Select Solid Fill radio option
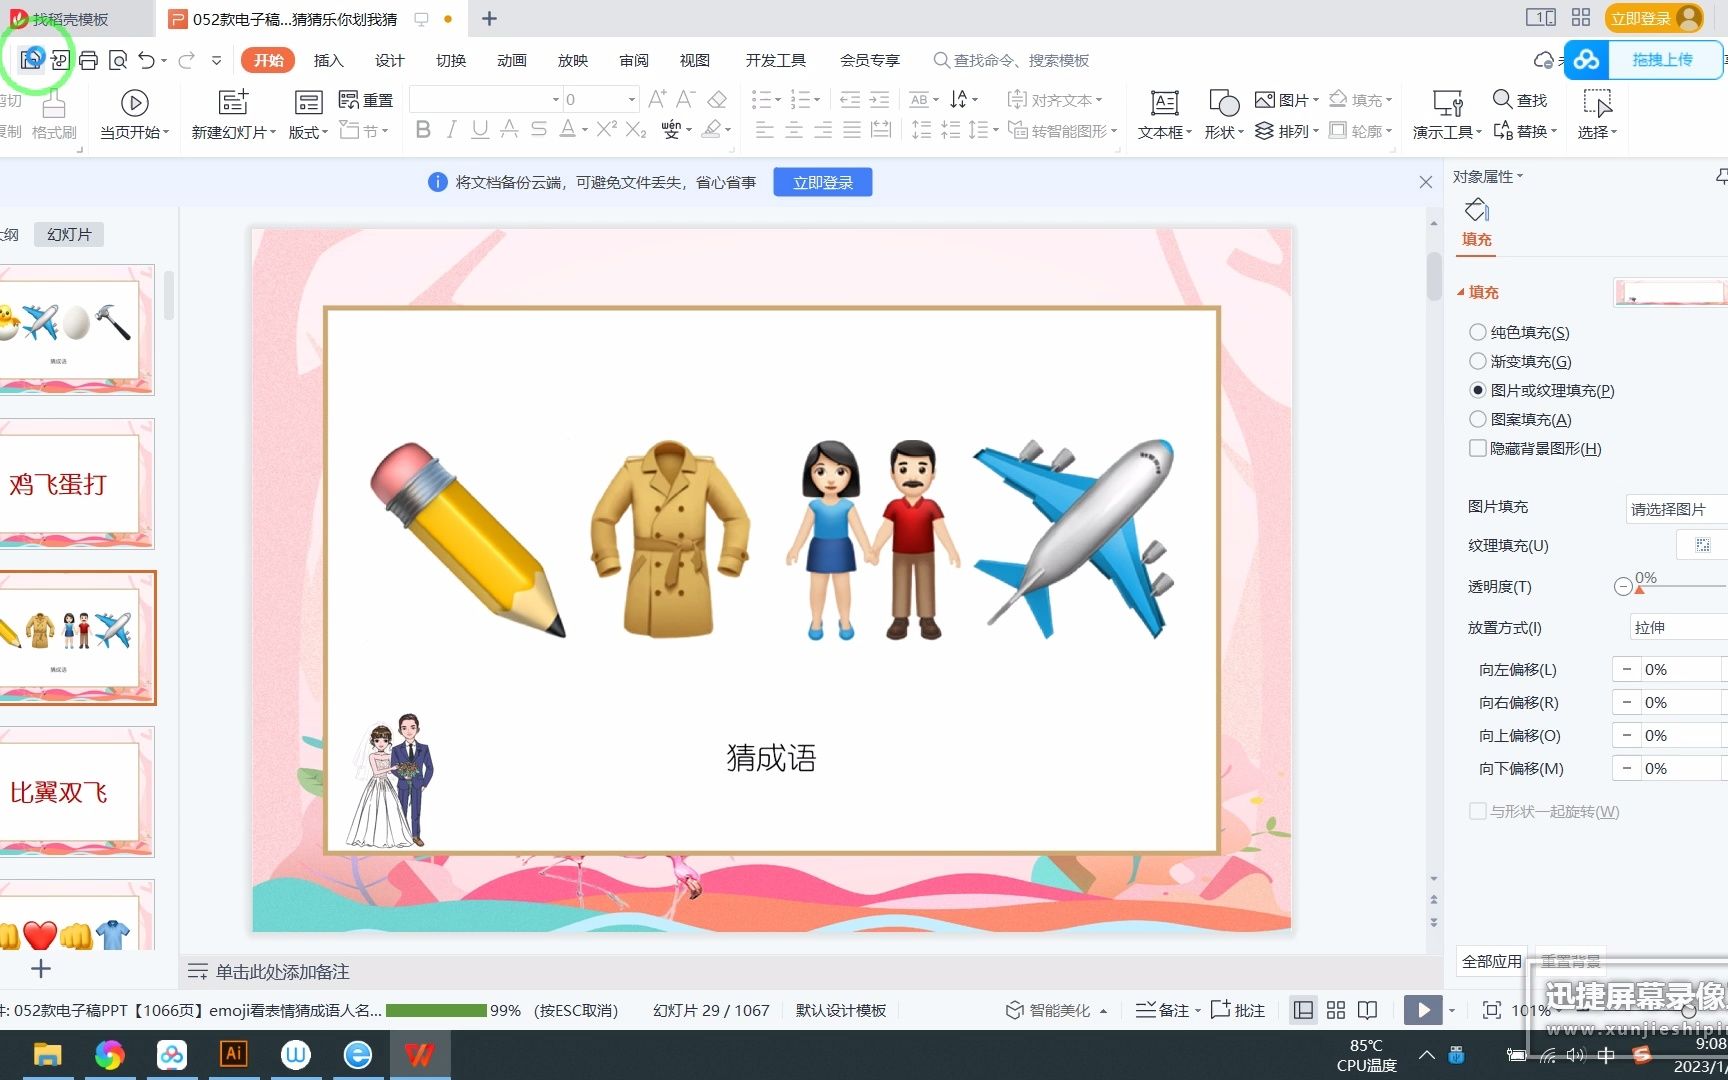Screen dimensions: 1728x1080 pos(1477,332)
